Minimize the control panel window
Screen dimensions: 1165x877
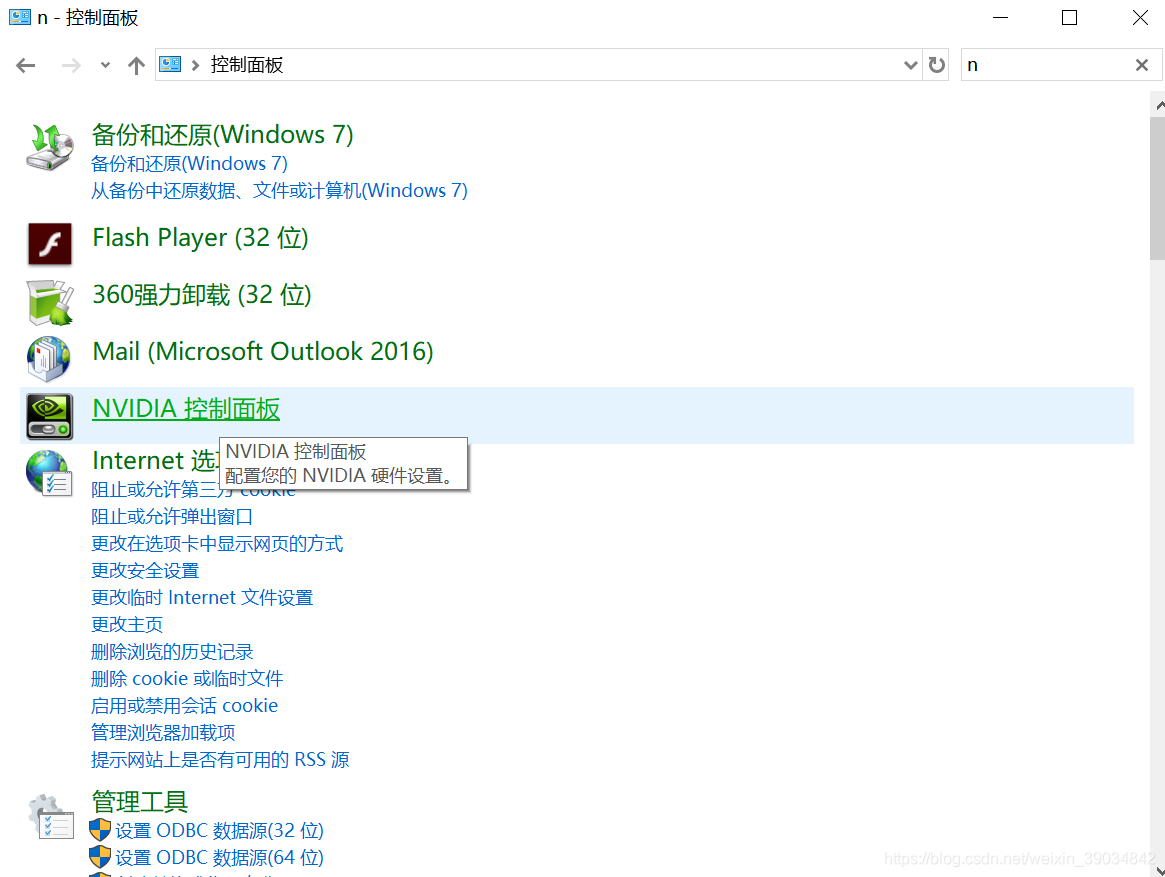coord(1000,18)
